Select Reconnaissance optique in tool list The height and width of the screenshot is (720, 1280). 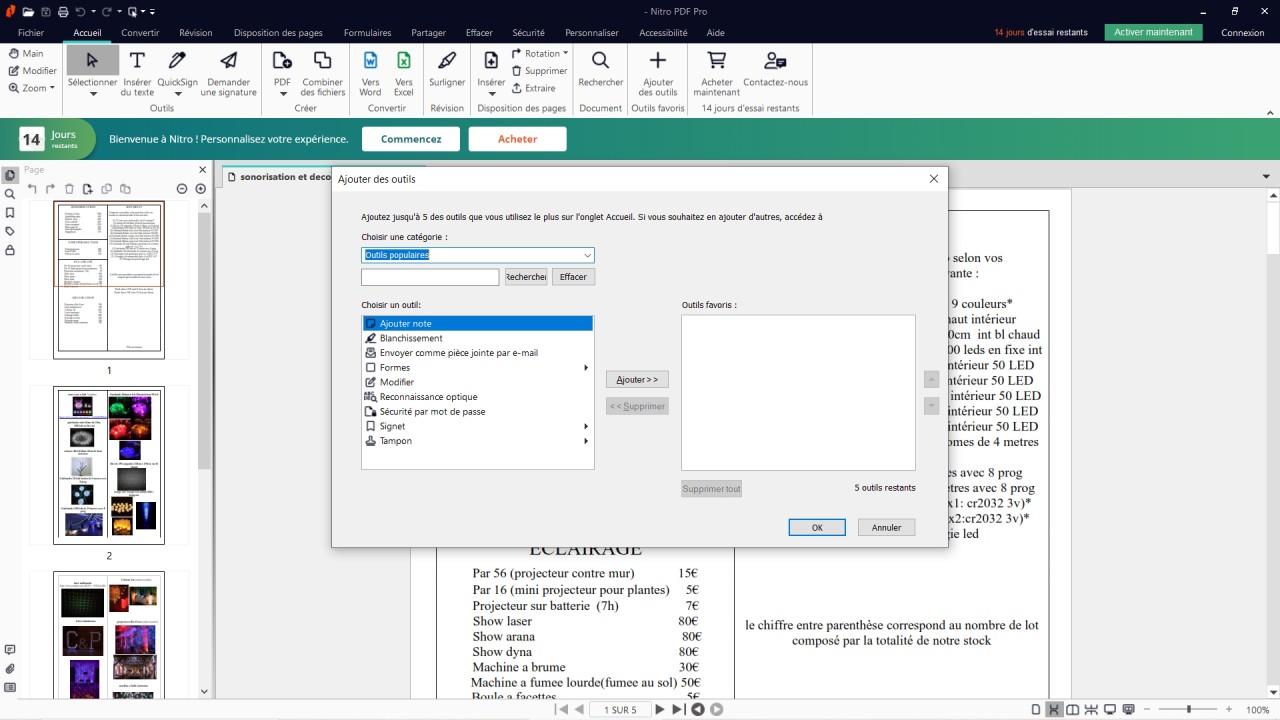[x=428, y=397]
